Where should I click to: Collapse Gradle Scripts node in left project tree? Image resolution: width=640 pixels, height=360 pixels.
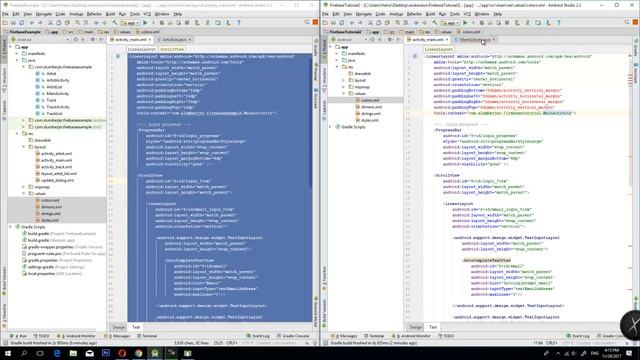11,227
